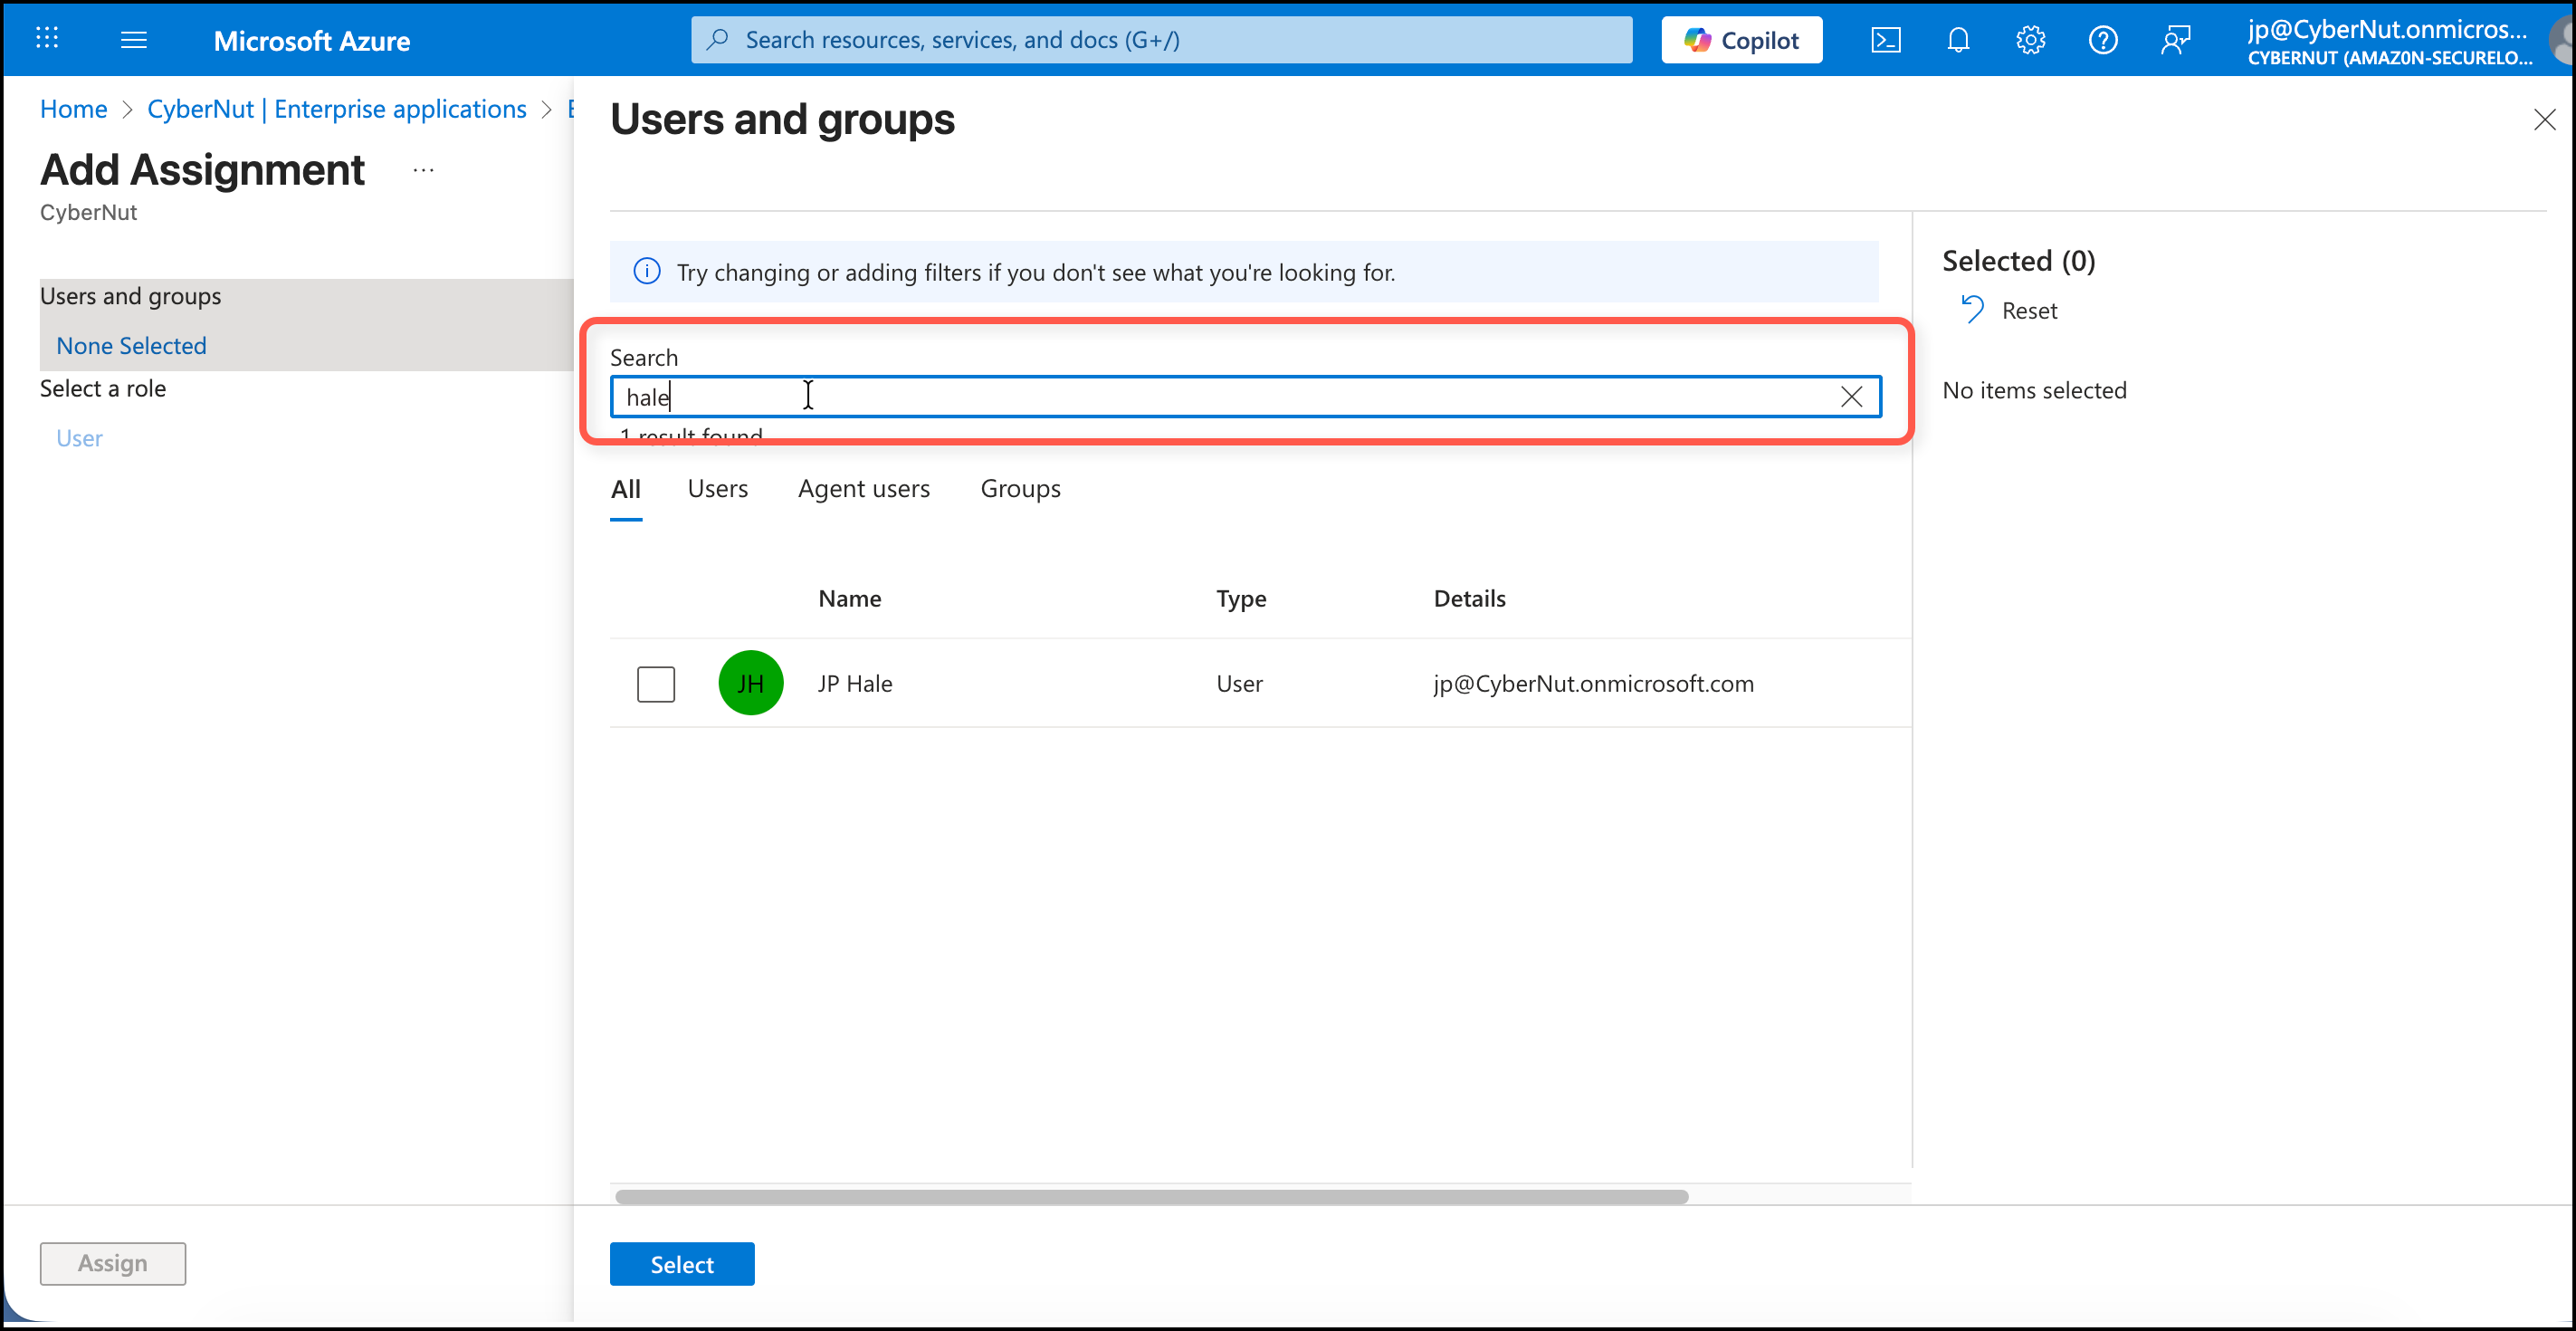
Task: Open the Agent users tab
Action: coord(863,489)
